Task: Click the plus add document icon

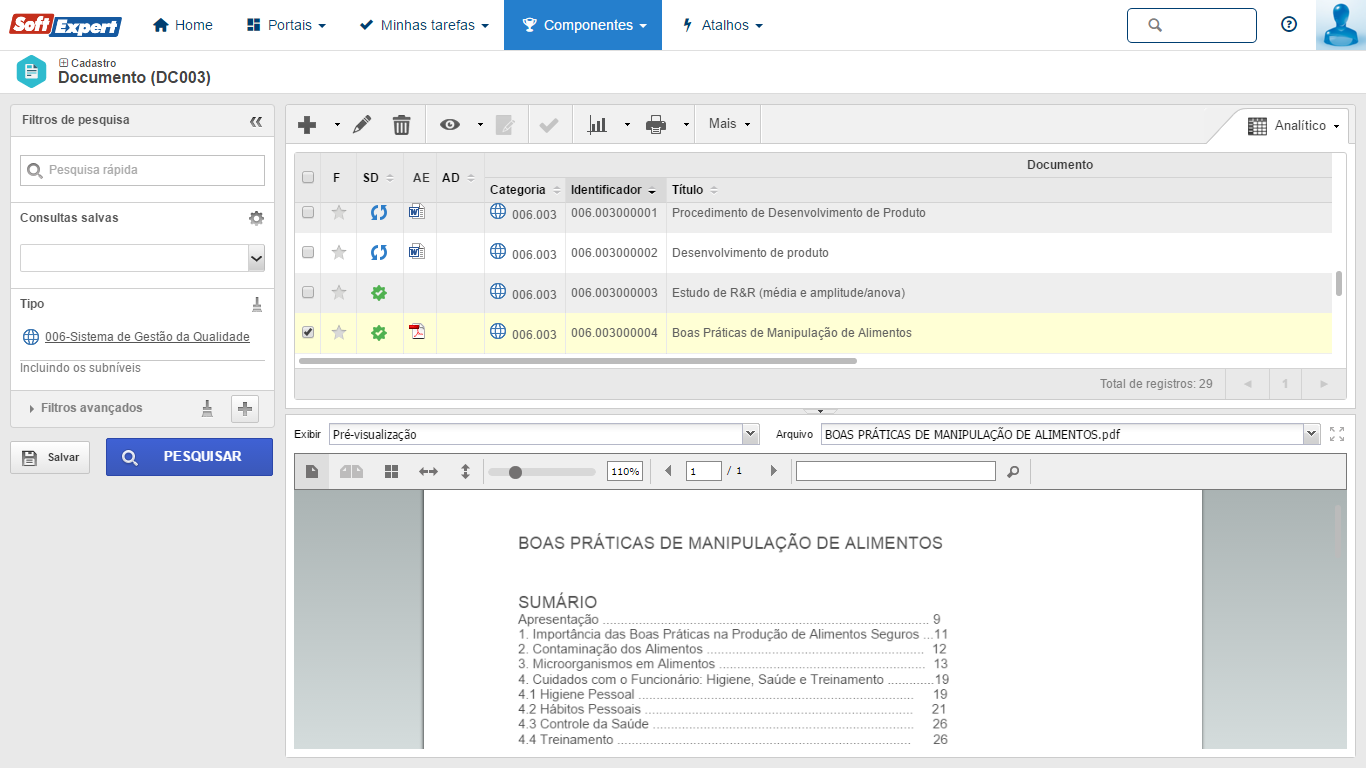Action: tap(308, 125)
